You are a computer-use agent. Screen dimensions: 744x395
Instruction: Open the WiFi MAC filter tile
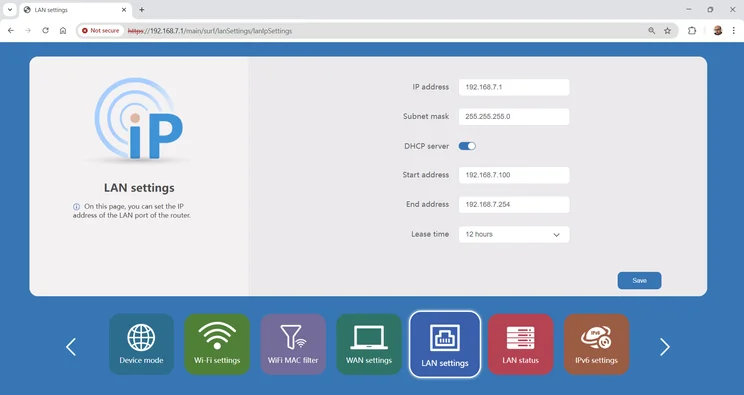tap(293, 344)
